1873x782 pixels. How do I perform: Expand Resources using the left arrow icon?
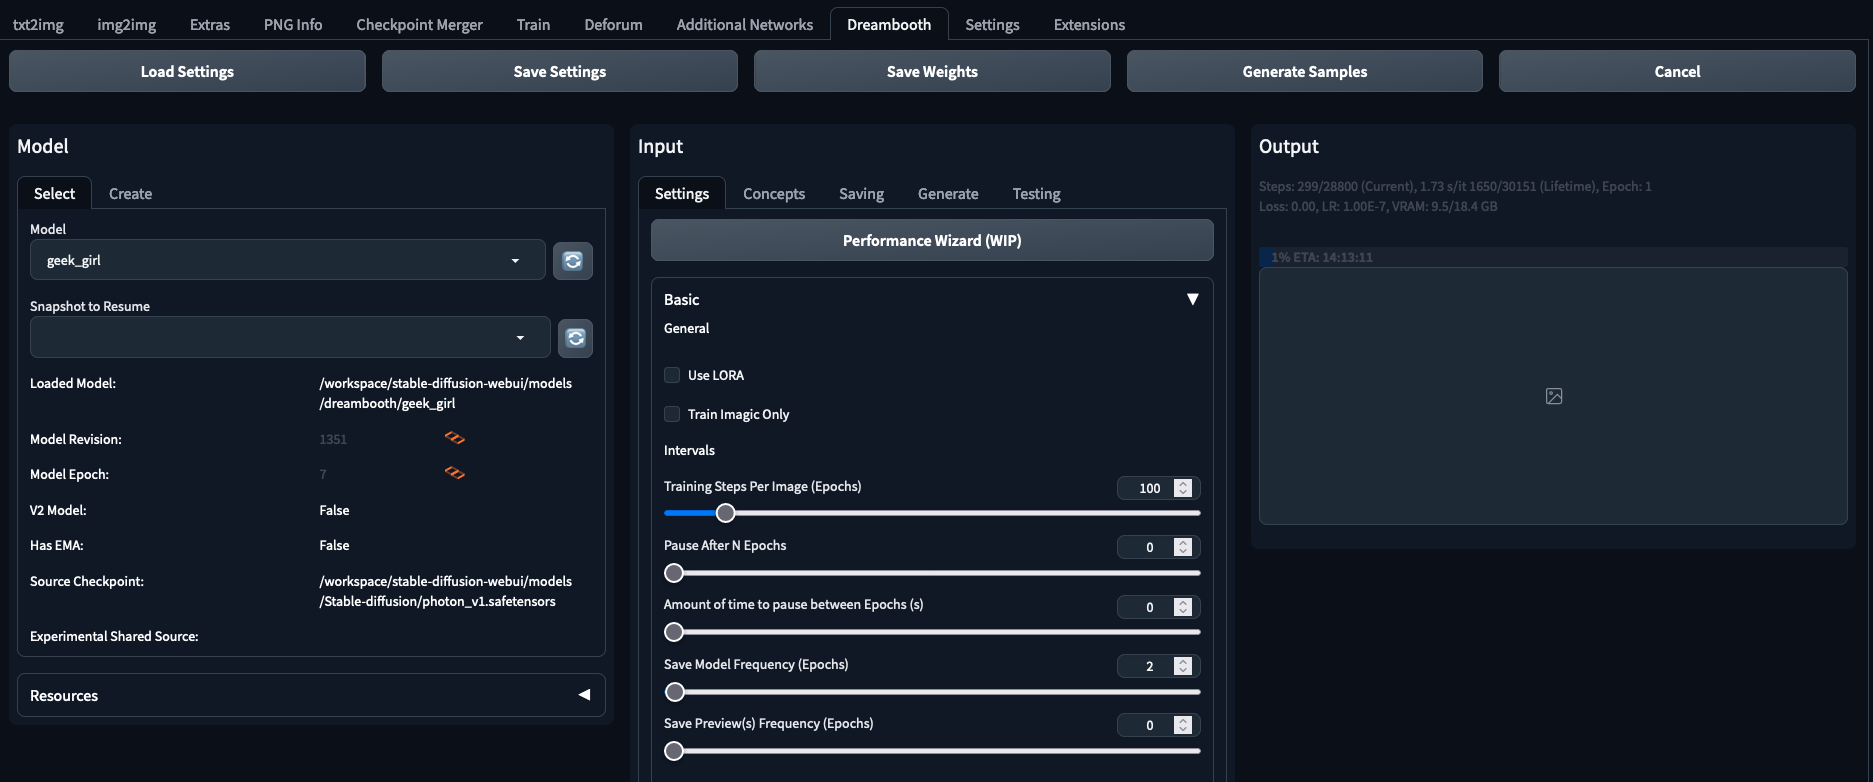[x=584, y=695]
